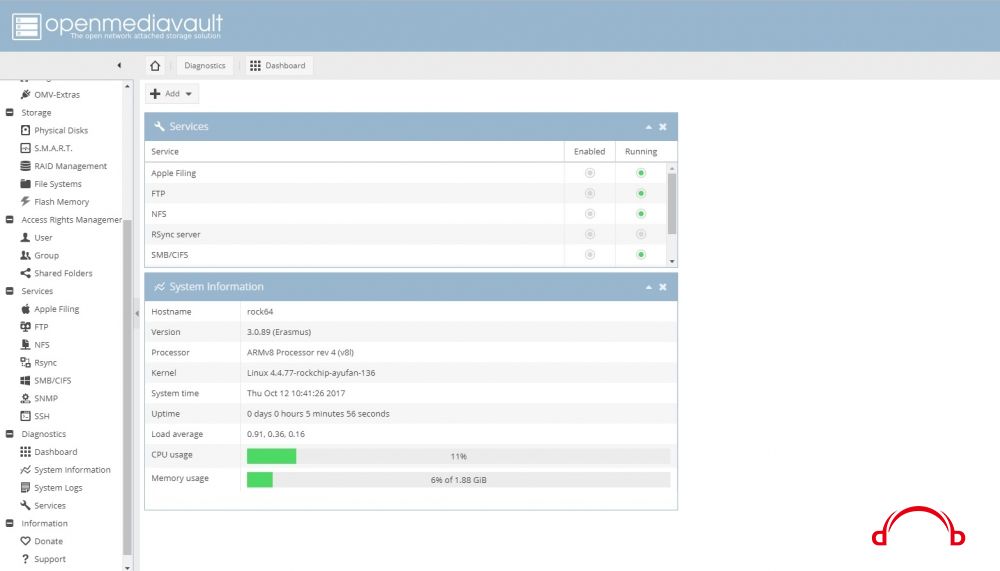Collapse the System Information panel with its arrow
Screen dimensions: 1000x571
[x=649, y=287]
